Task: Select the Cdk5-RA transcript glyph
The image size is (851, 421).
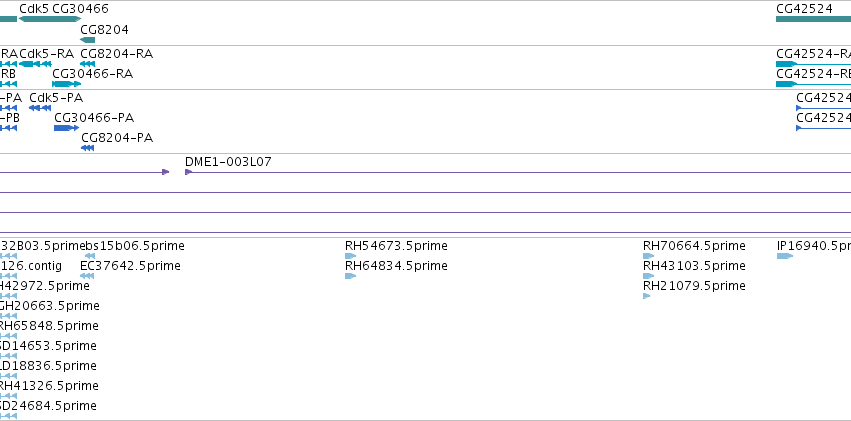Action: point(35,64)
